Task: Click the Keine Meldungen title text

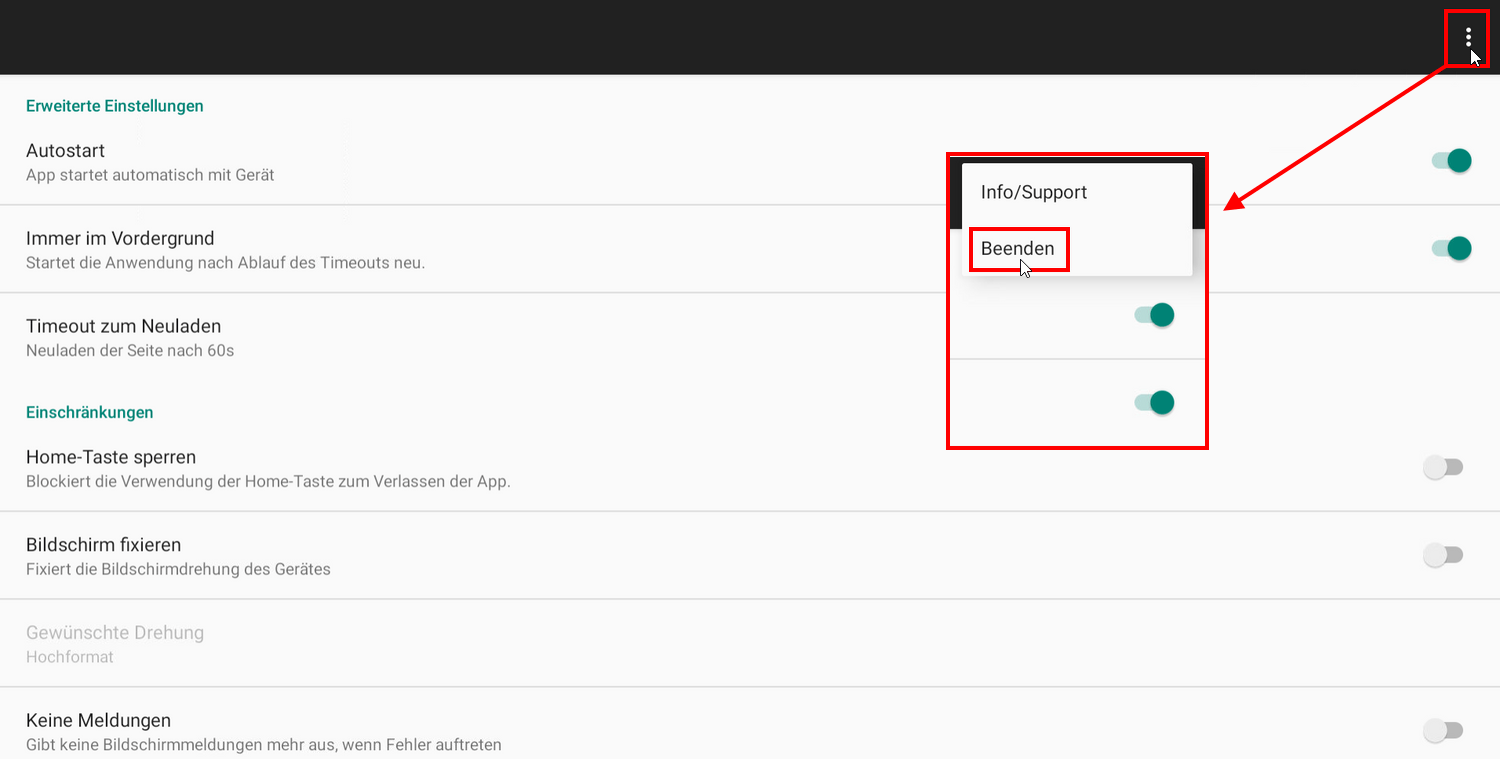Action: coord(98,721)
